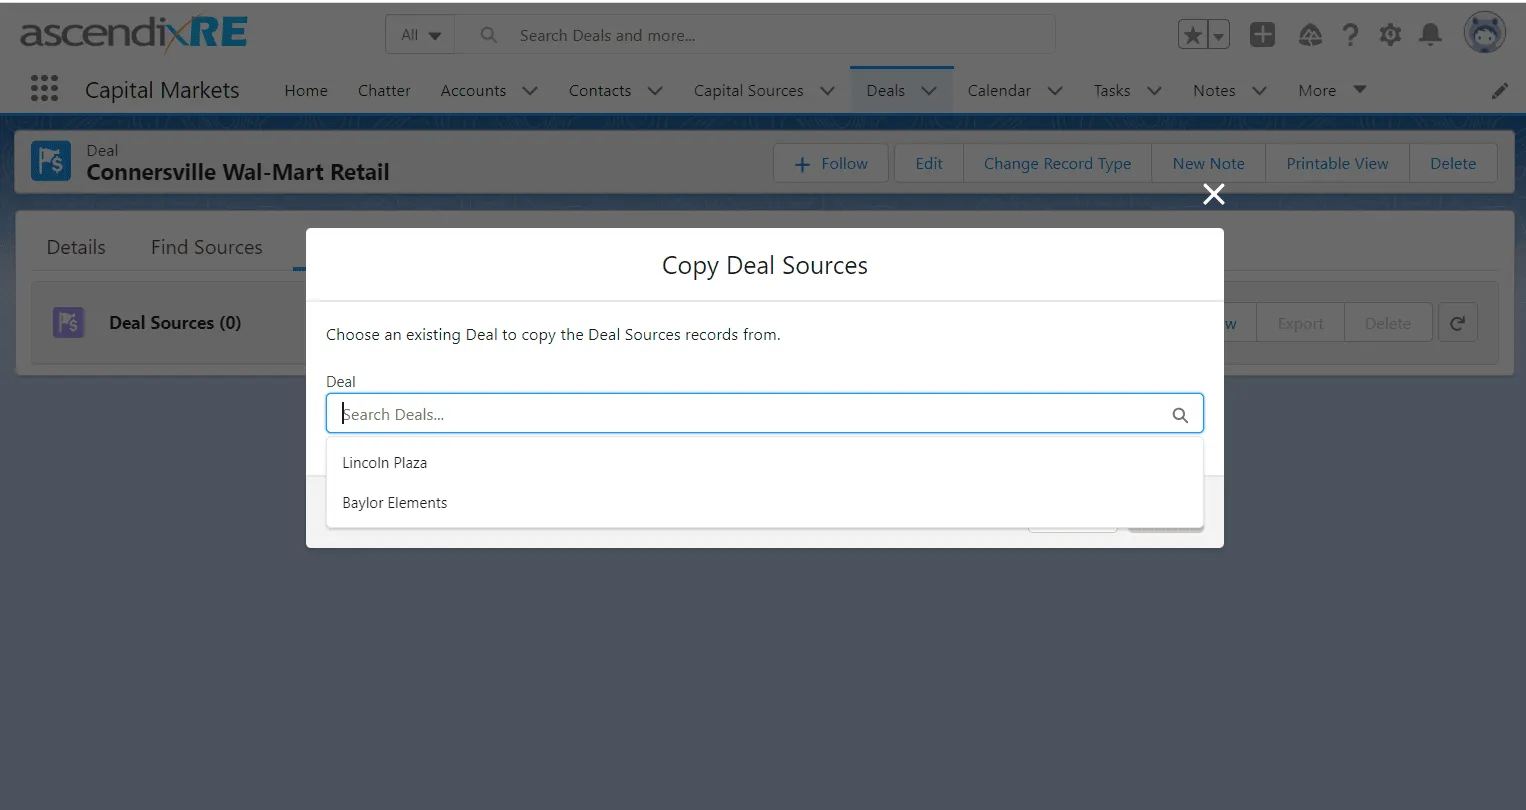Click the magnifier icon in Deal lookup
The image size is (1526, 810).
click(1180, 415)
